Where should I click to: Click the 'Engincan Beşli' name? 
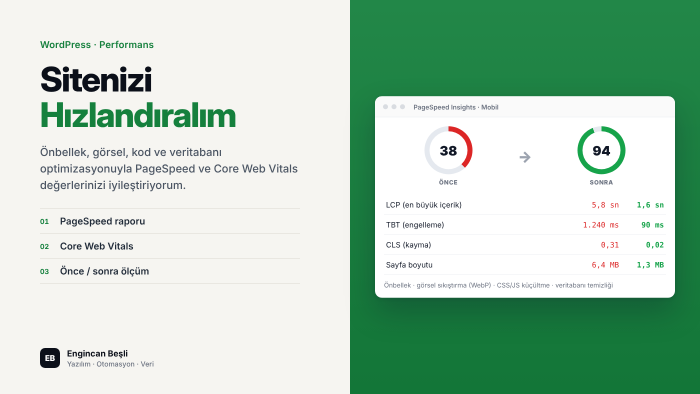tap(97, 353)
